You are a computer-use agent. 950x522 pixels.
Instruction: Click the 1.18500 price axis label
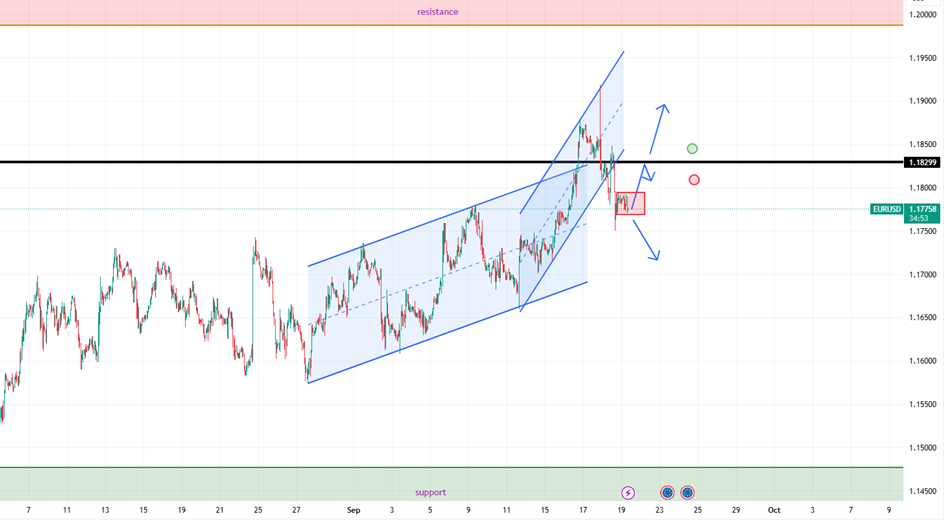coord(922,145)
